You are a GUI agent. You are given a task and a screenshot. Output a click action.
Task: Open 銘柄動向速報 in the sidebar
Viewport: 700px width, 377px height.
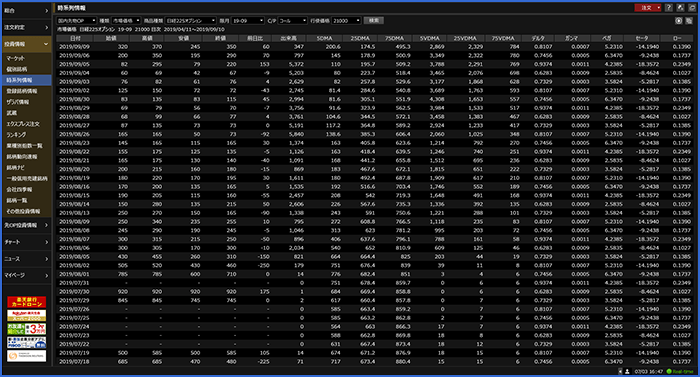click(x=26, y=157)
